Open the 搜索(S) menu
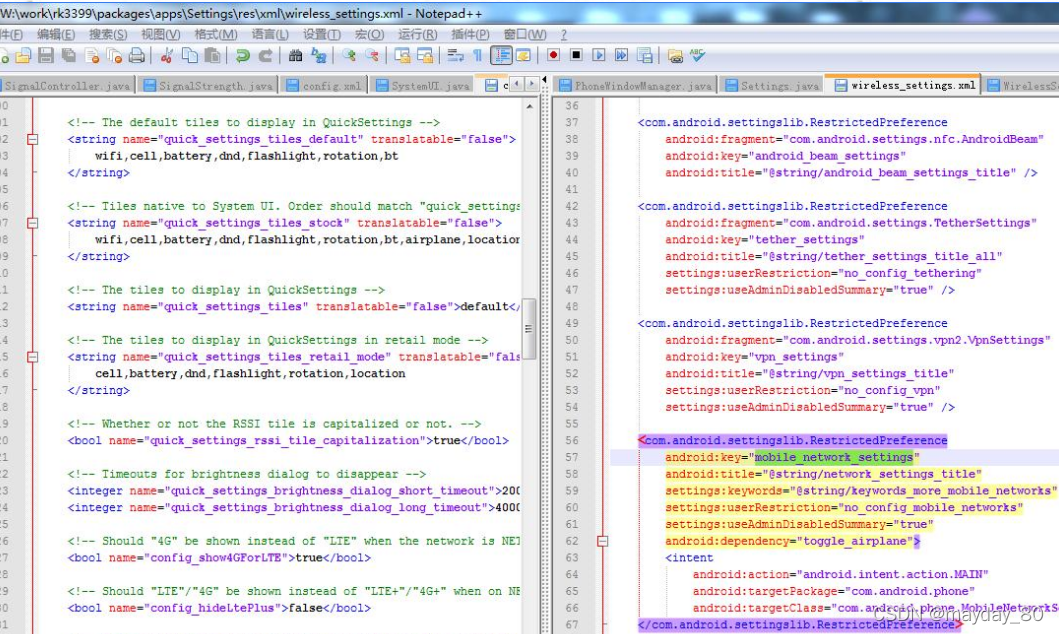This screenshot has height=634, width=1059. 108,34
